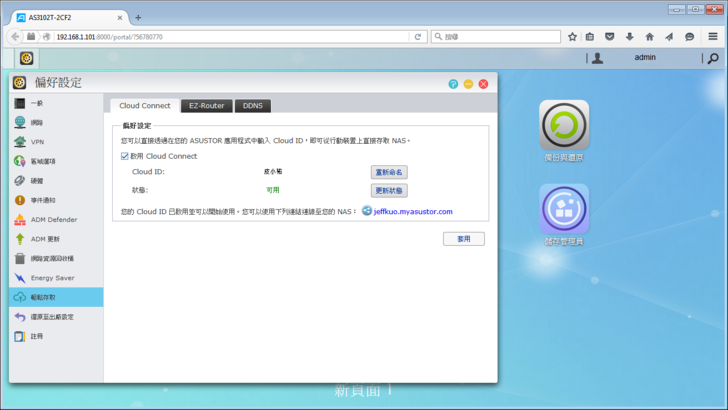Image resolution: width=728 pixels, height=410 pixels.
Task: Open a new browser tab
Action: click(138, 17)
